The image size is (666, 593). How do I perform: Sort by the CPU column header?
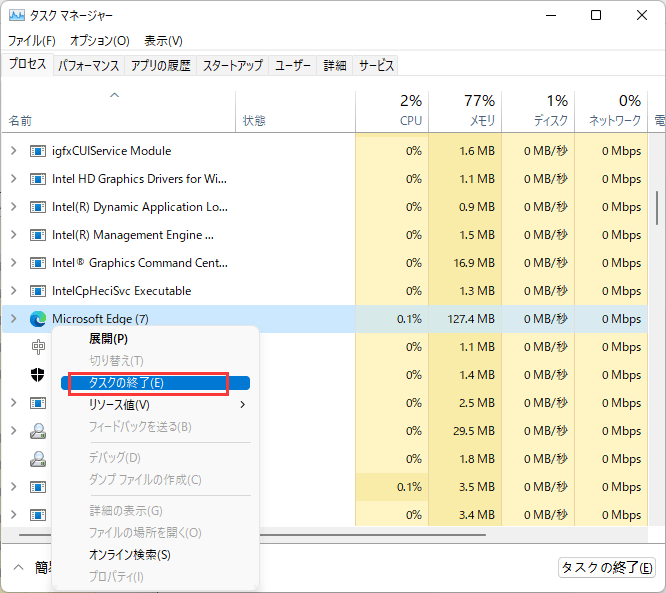tap(392, 111)
